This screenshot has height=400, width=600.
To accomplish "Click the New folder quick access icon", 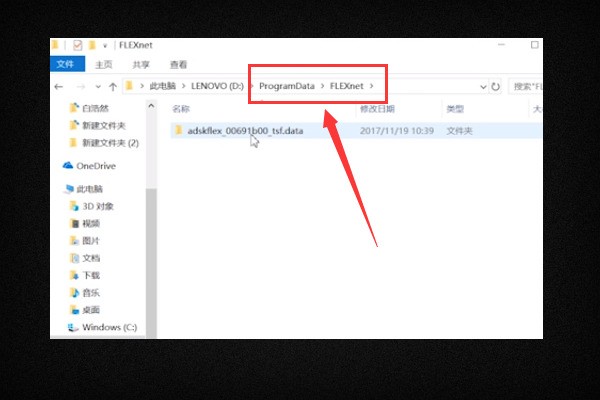I will 92,45.
